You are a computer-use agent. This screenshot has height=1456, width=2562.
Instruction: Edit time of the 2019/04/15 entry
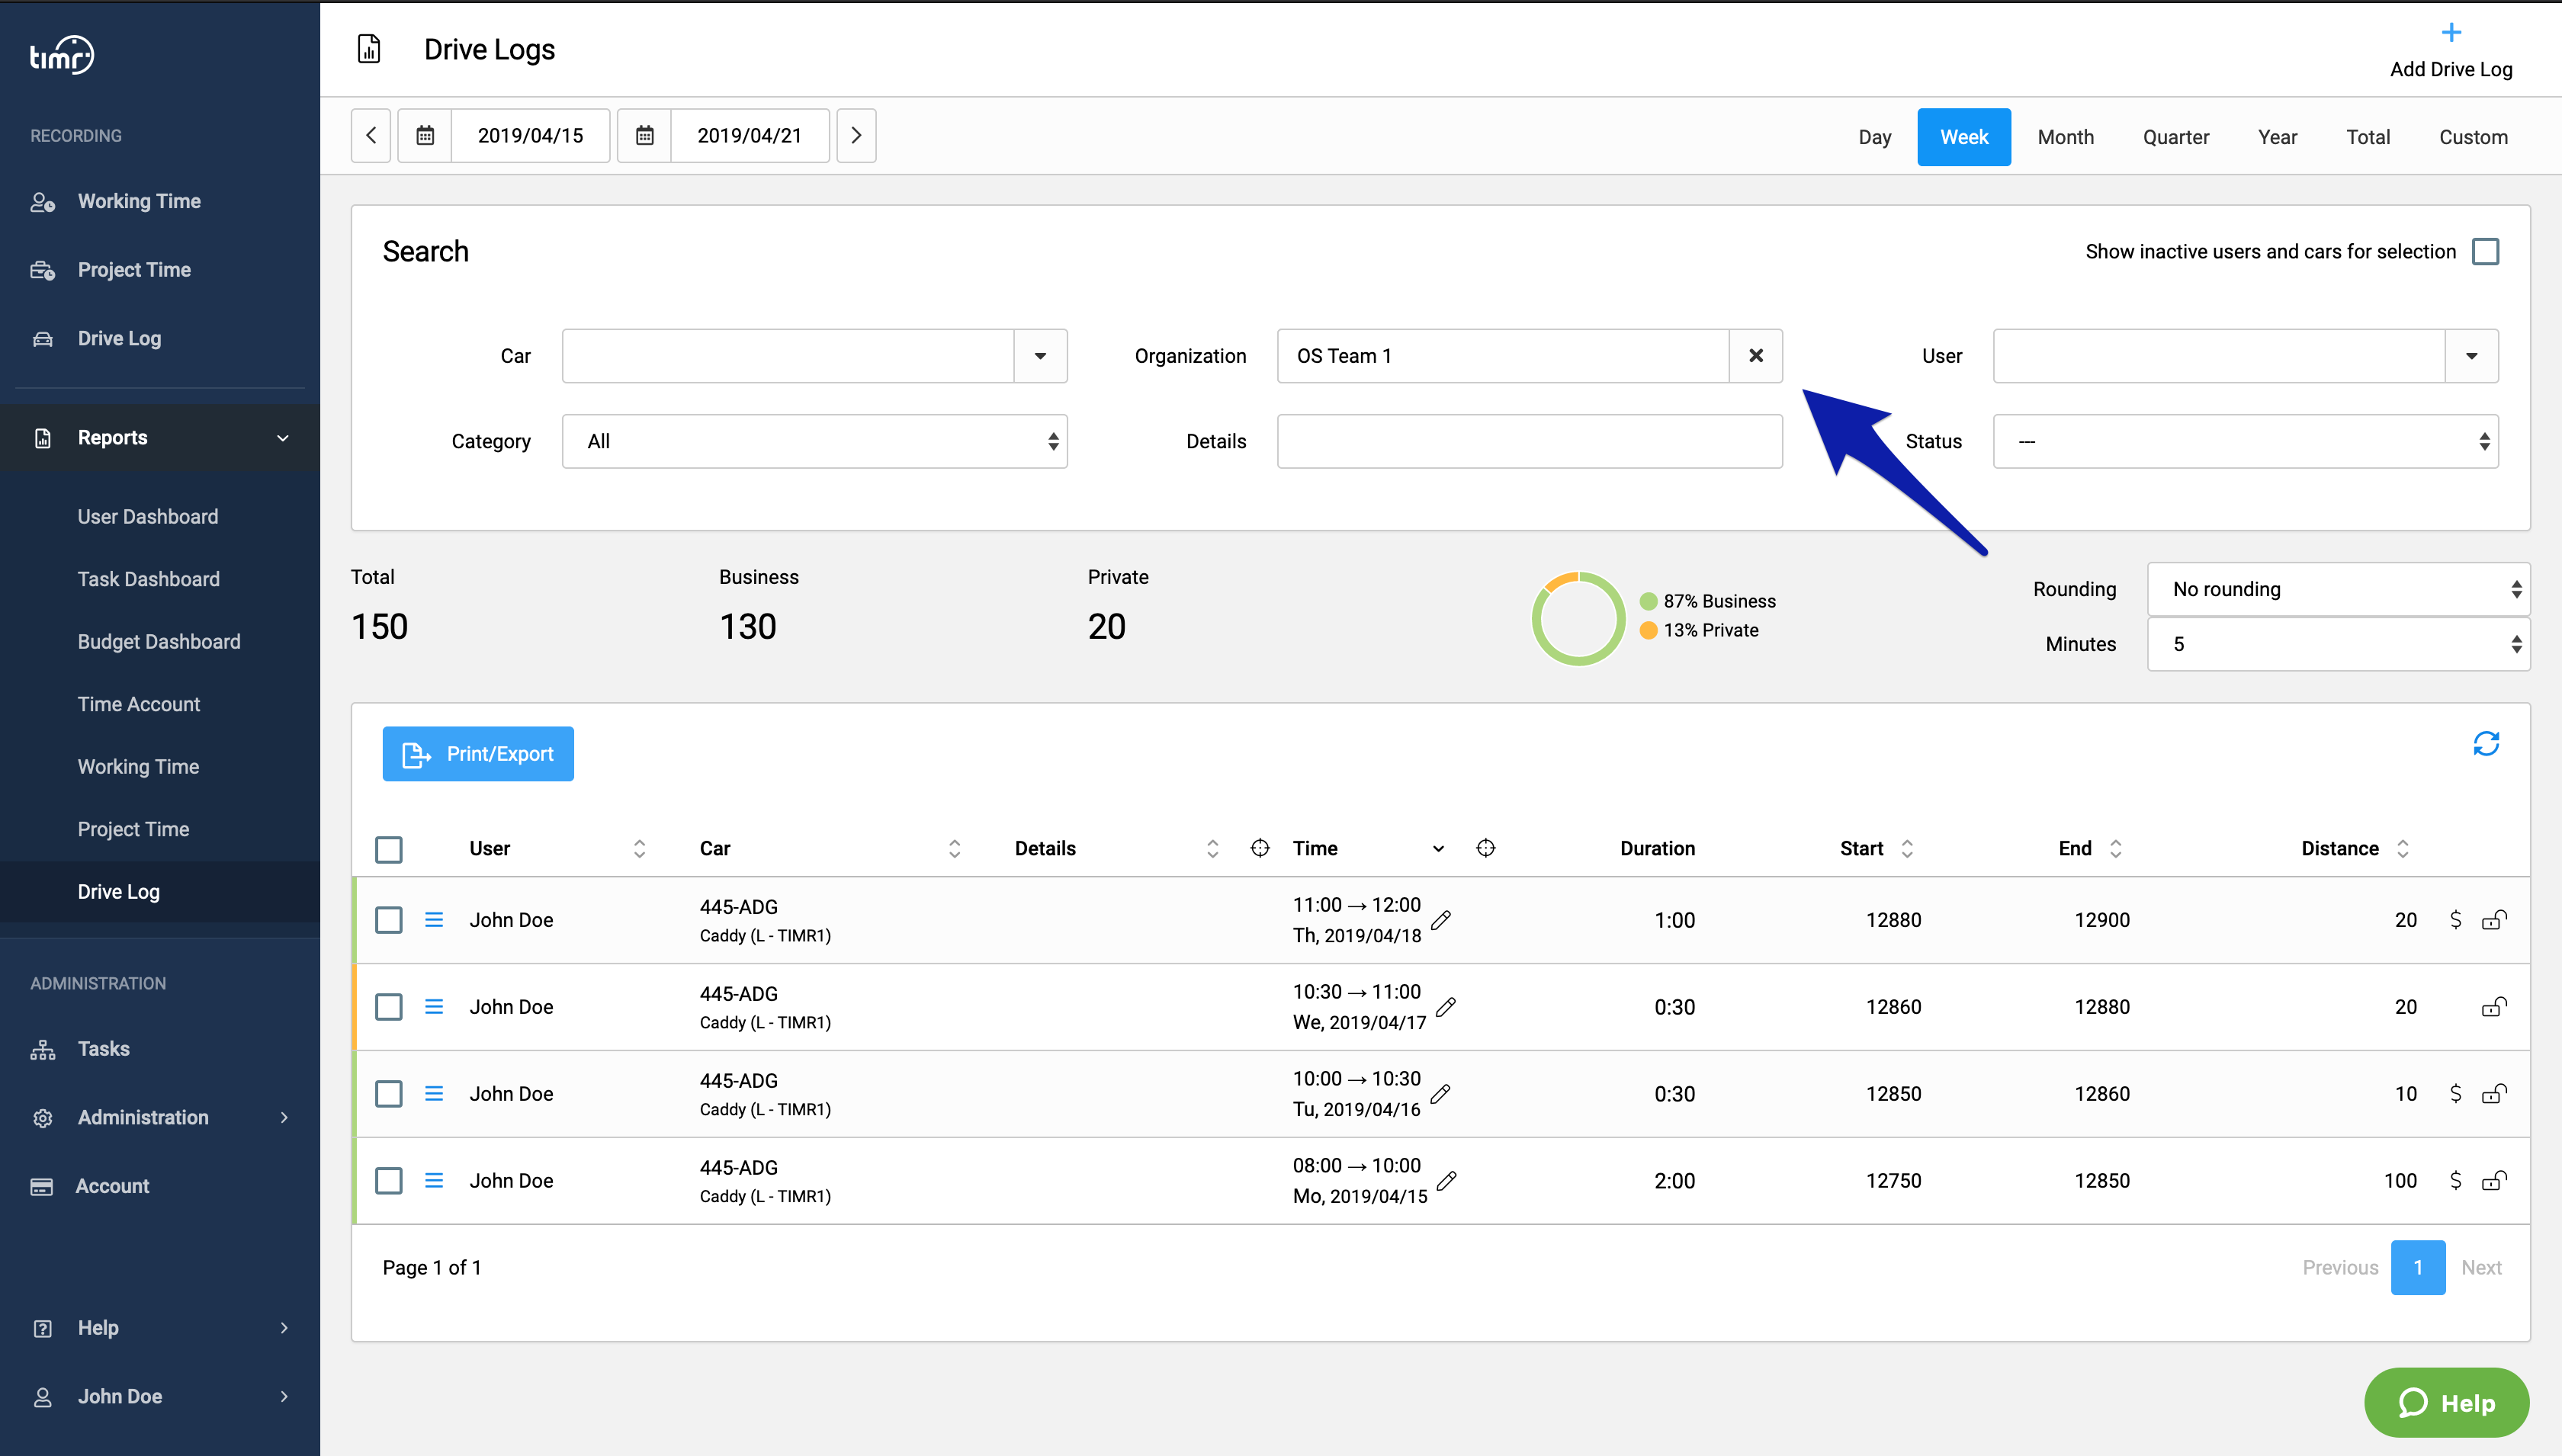[x=1447, y=1181]
